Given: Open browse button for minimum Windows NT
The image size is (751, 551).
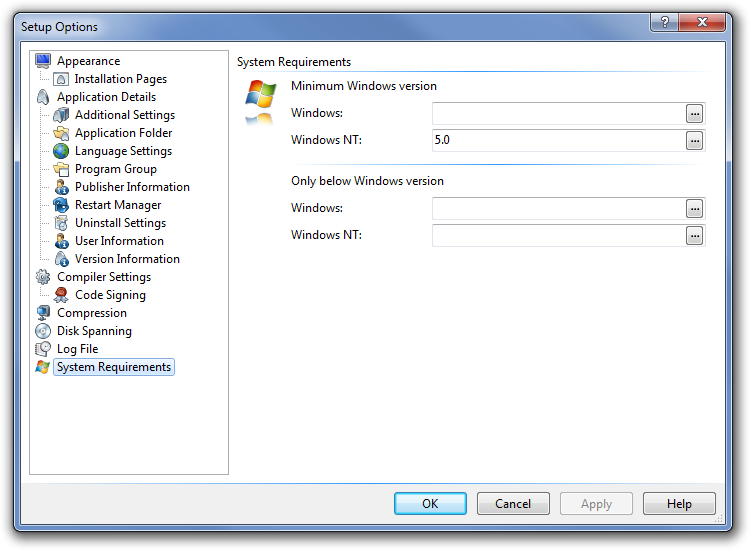Looking at the screenshot, I should click(x=695, y=141).
